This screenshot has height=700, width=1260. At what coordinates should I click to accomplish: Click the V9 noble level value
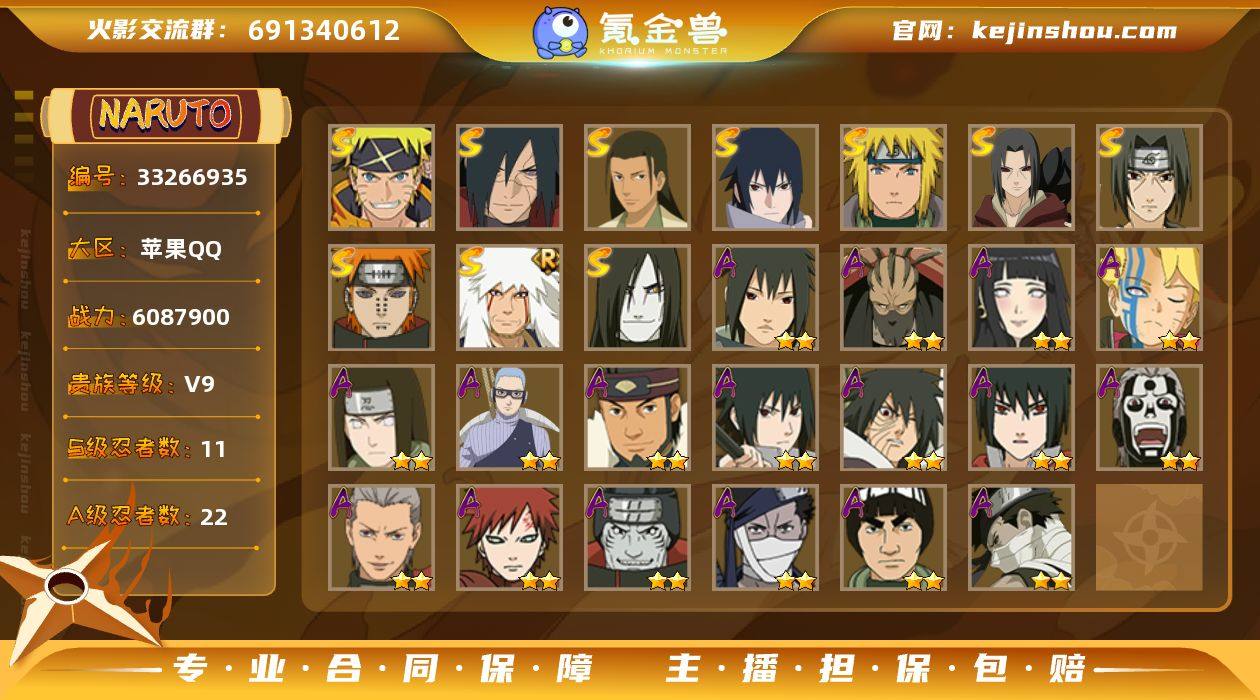click(x=199, y=384)
